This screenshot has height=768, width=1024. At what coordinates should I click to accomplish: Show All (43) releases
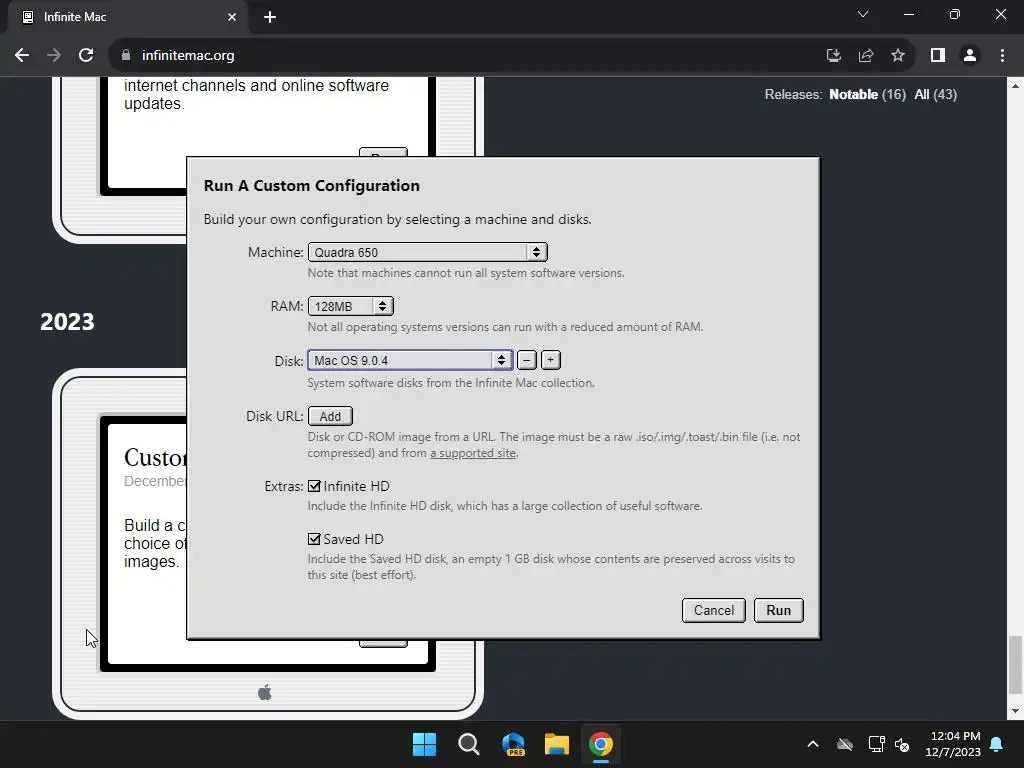935,94
